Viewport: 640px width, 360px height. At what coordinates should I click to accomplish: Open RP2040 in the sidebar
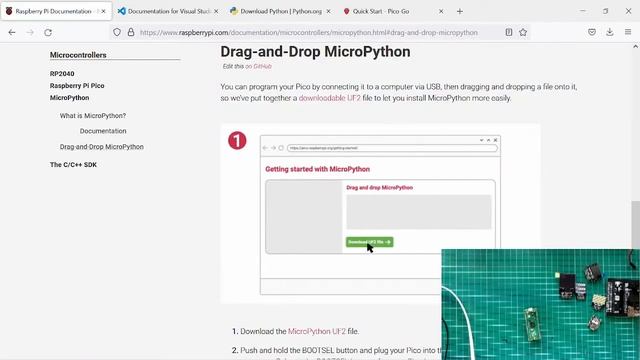[62, 73]
